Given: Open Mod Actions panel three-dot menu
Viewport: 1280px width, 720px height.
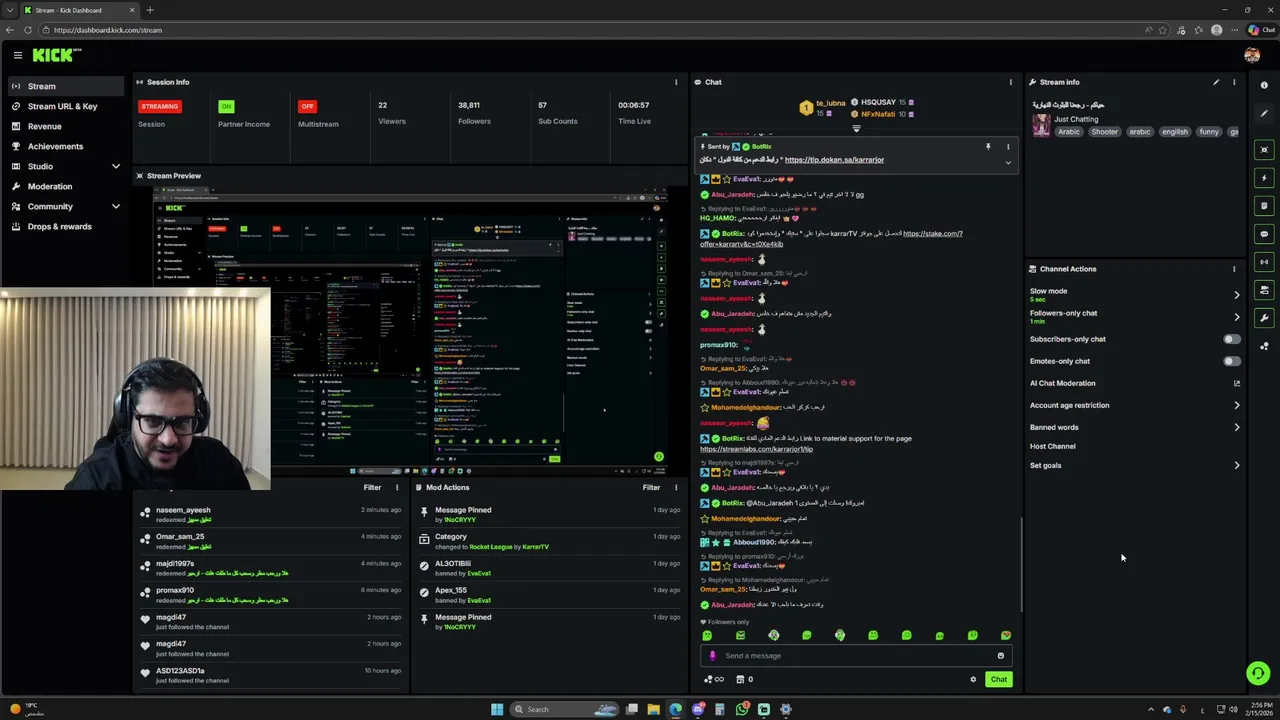Looking at the screenshot, I should (676, 487).
